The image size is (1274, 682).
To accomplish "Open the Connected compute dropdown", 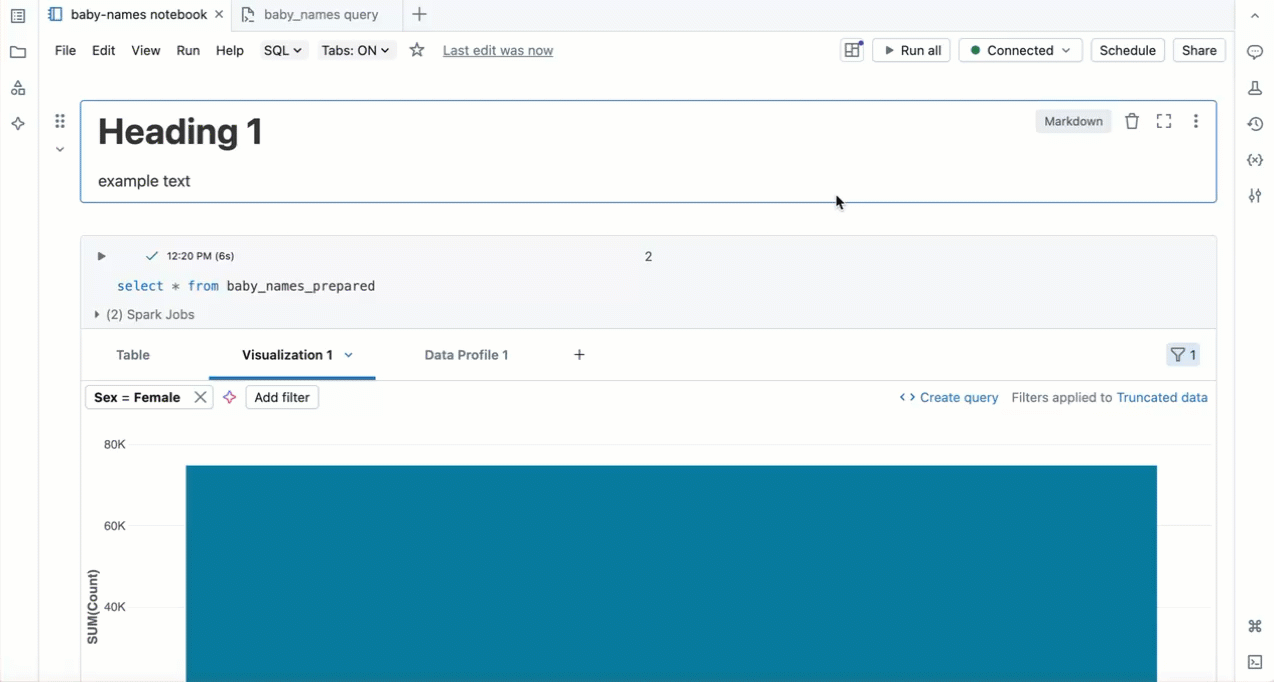I will [1019, 50].
